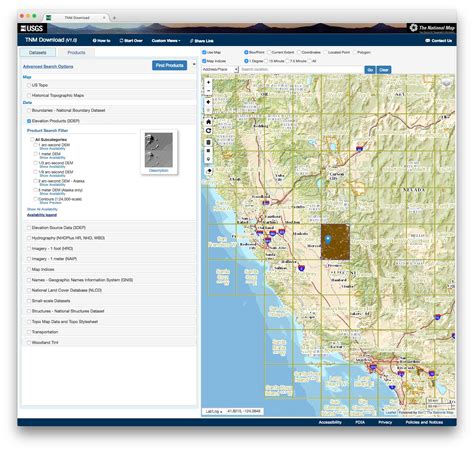
Task: Click Search location input field
Action: pyautogui.click(x=302, y=69)
